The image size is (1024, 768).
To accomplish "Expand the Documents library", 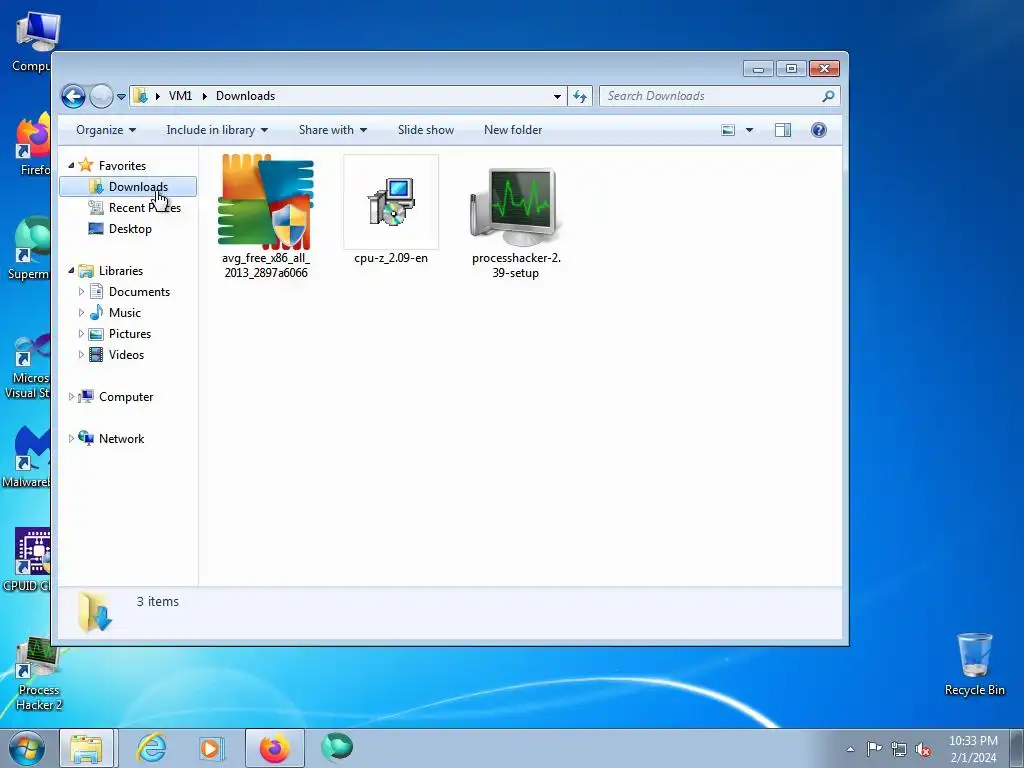I will tap(82, 291).
